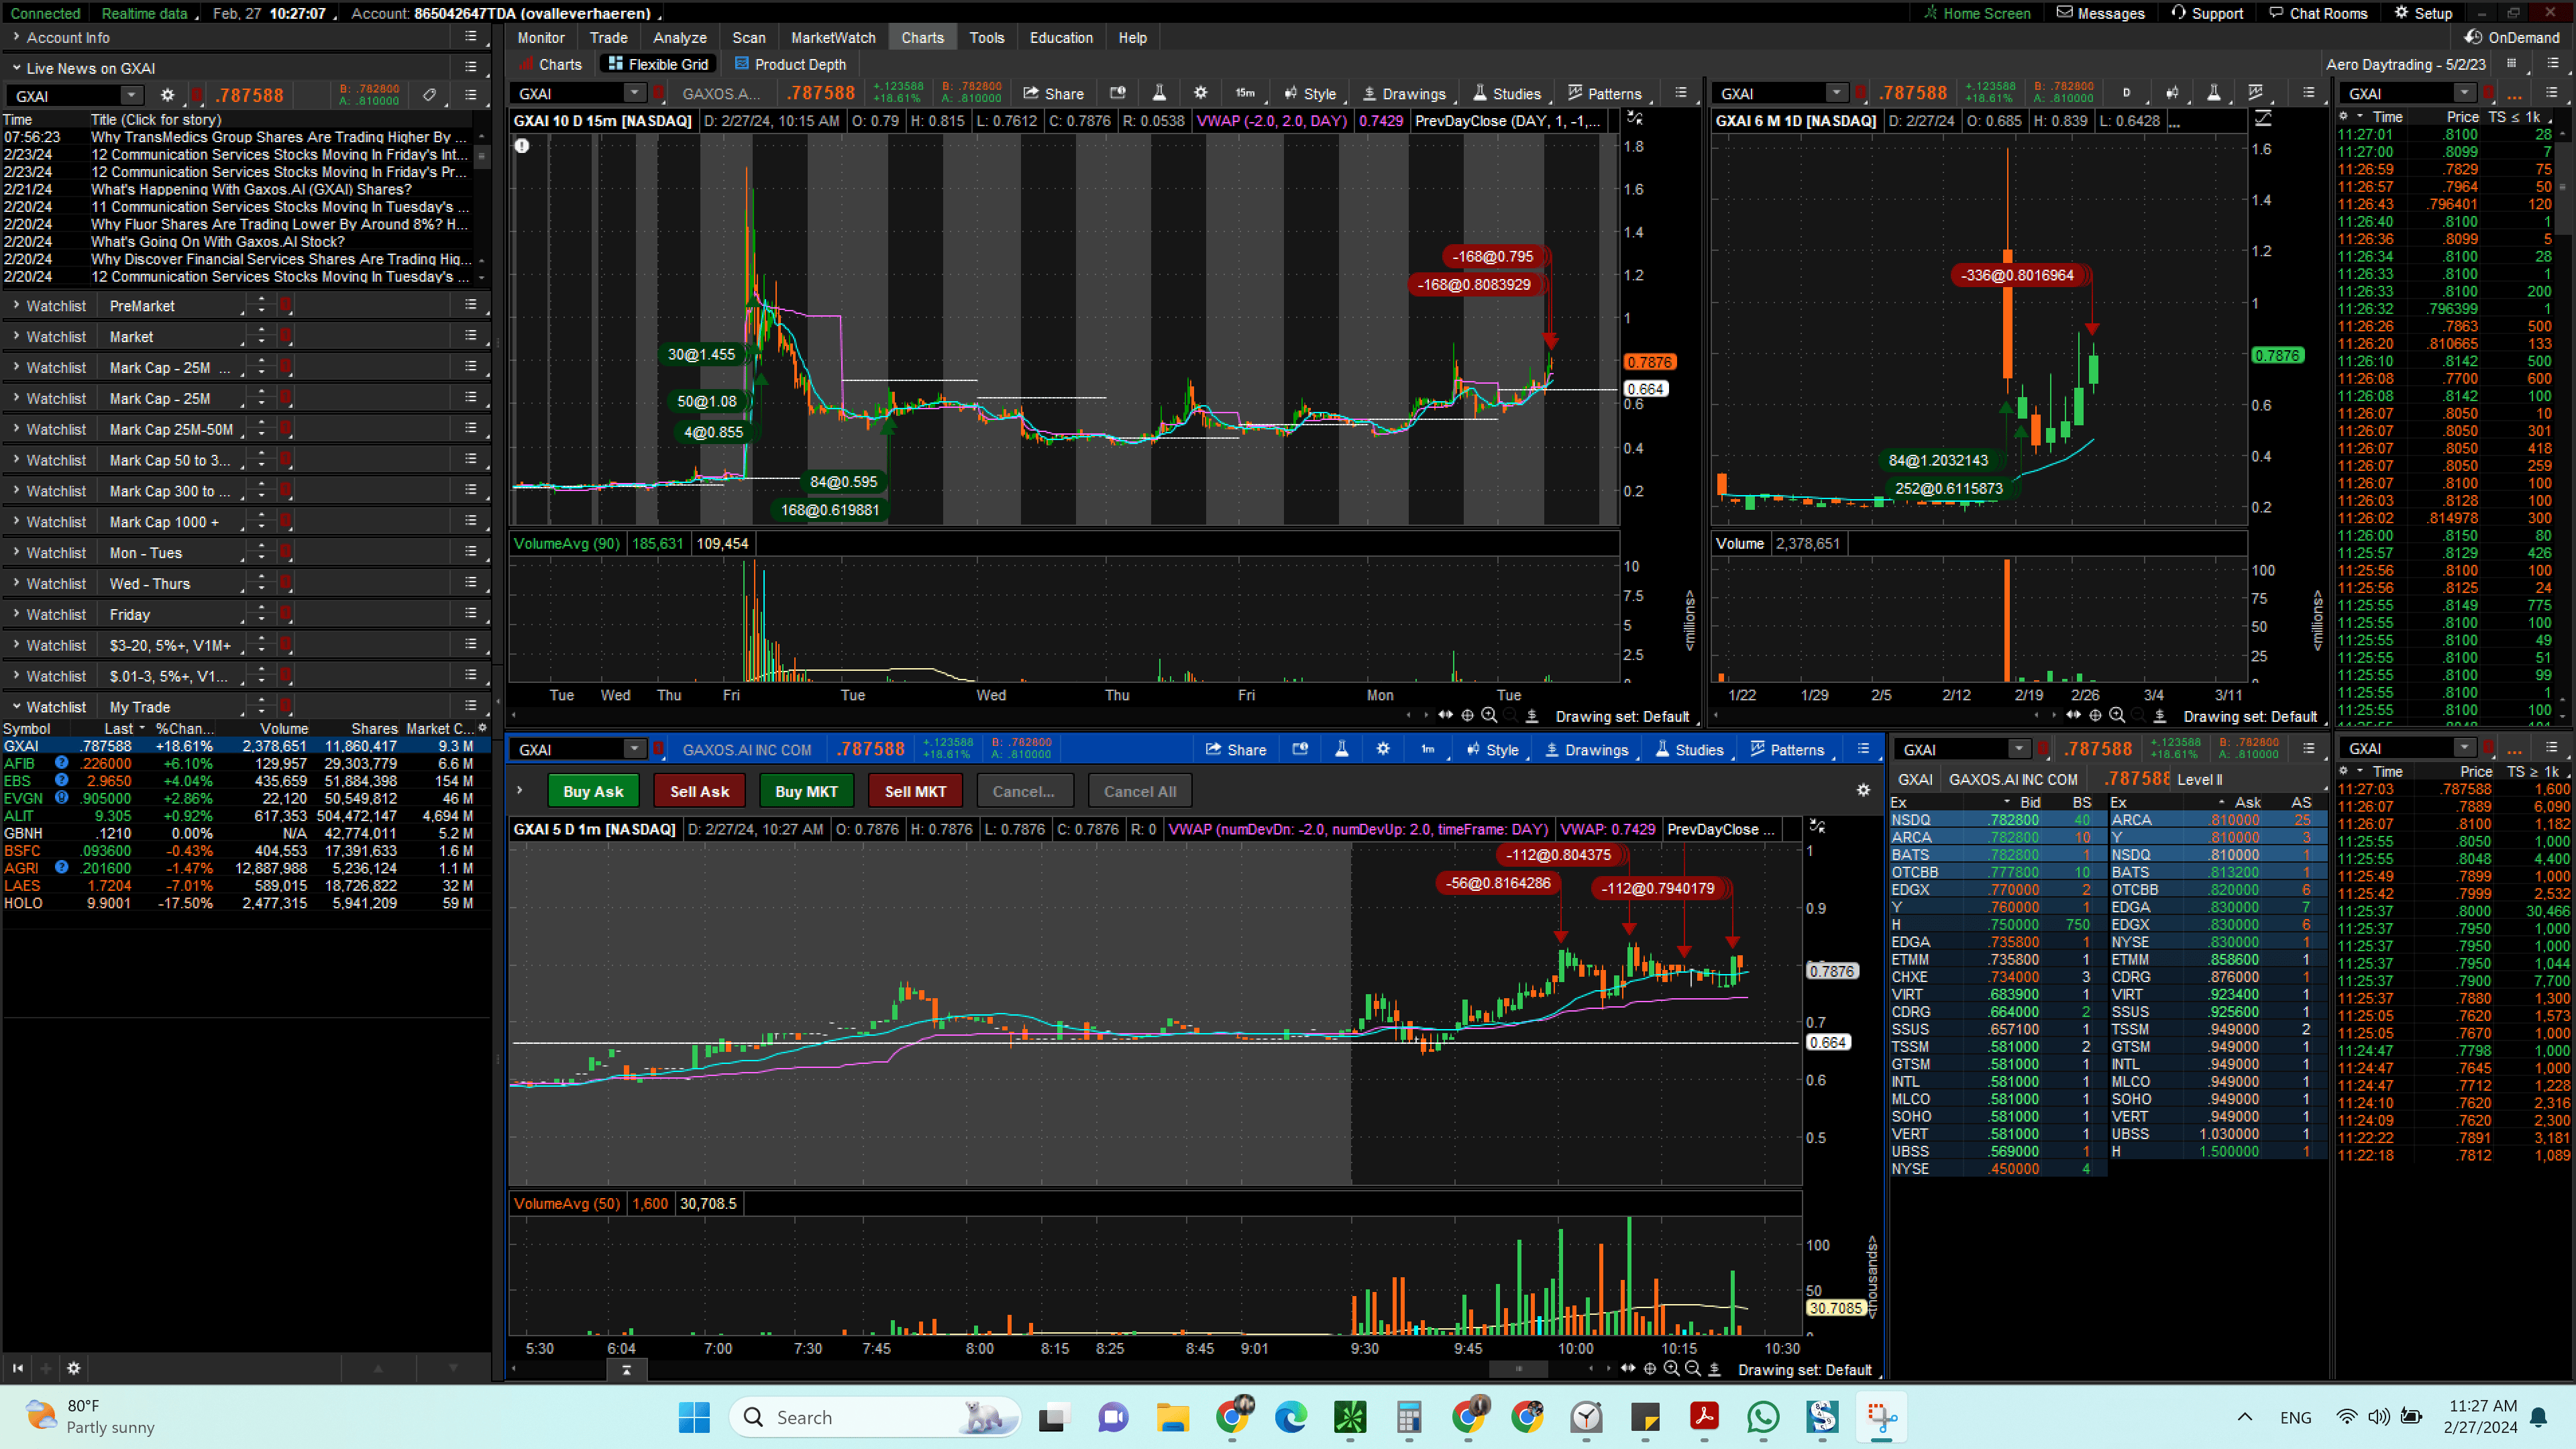The height and width of the screenshot is (1449, 2576).
Task: Open the 15m timeframe dropdown
Action: click(1245, 93)
